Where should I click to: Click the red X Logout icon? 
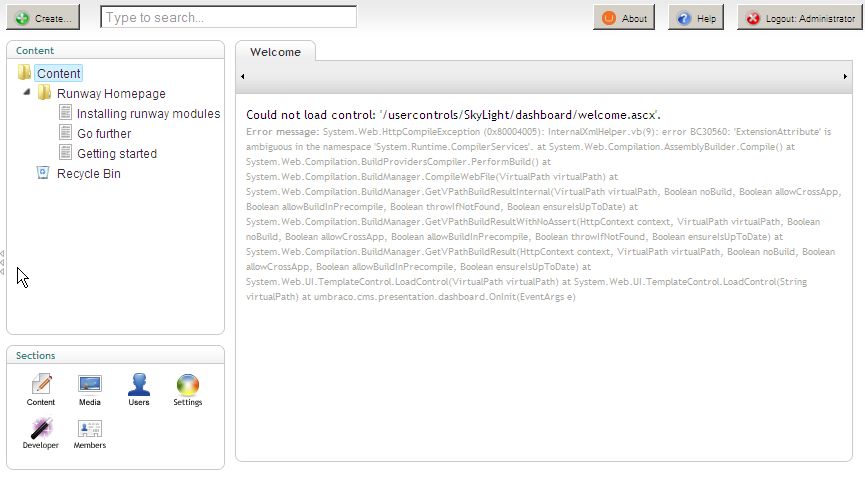[x=753, y=18]
